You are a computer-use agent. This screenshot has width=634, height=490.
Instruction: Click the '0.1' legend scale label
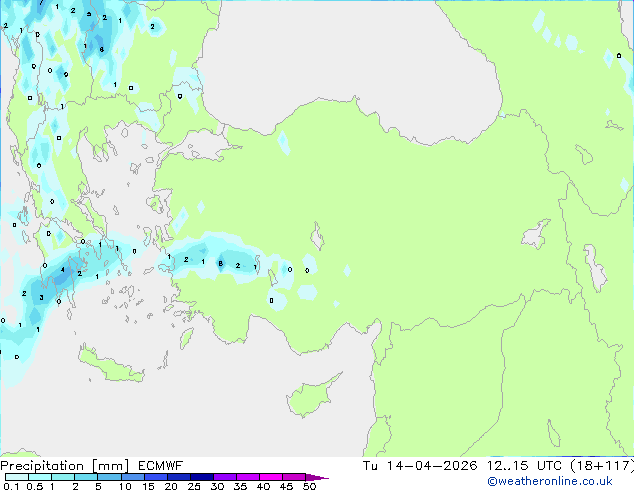(x=11, y=486)
